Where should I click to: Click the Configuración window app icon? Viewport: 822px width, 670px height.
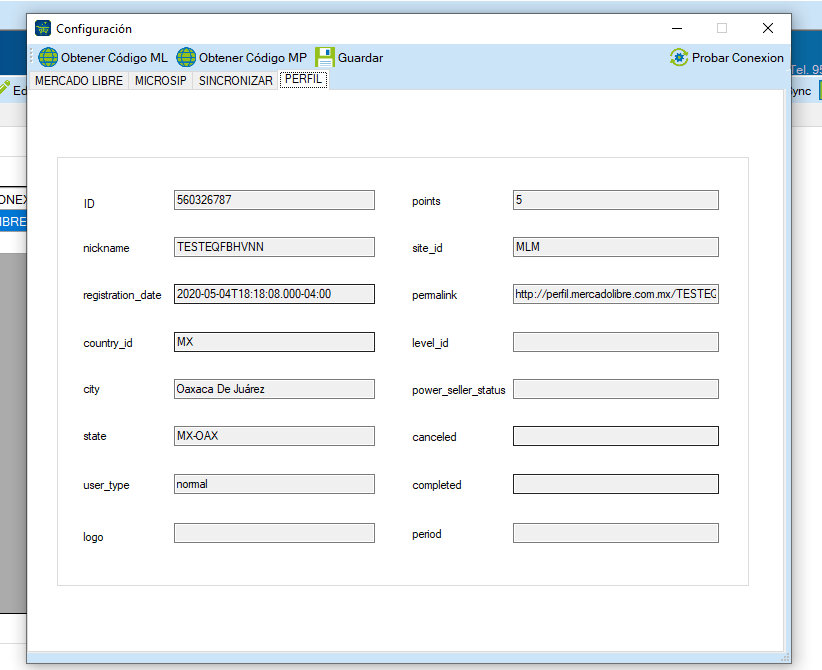43,28
